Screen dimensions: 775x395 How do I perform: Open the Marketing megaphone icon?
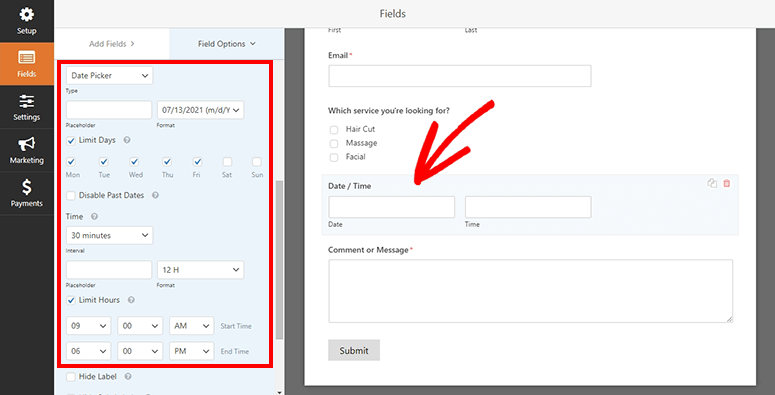tap(27, 144)
